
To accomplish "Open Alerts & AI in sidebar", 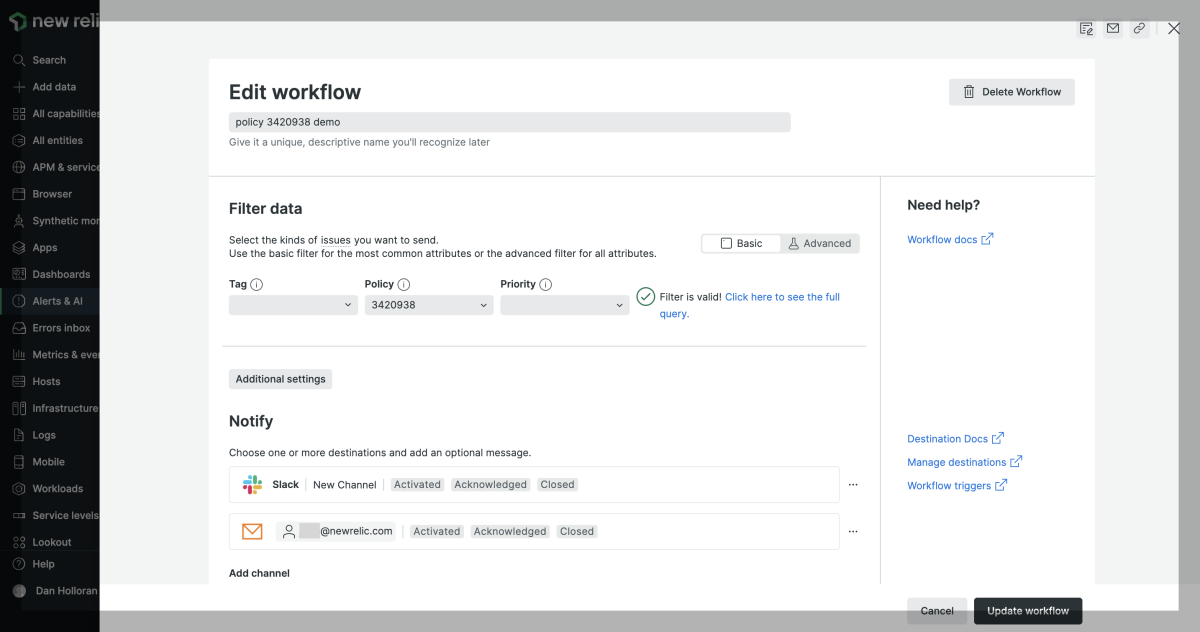I will click(x=57, y=301).
